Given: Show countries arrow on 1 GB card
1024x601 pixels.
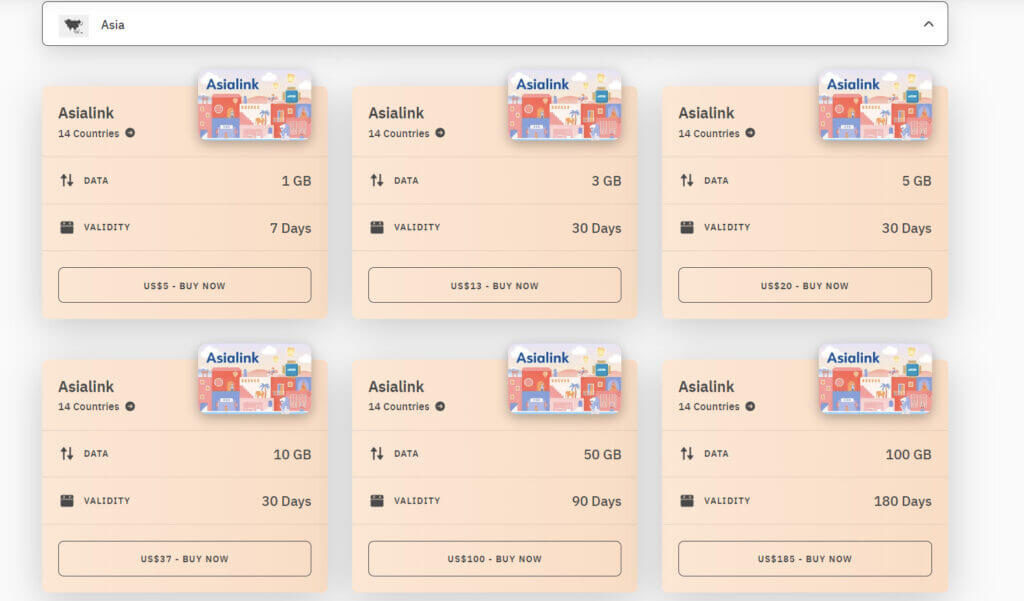Looking at the screenshot, I should 130,133.
